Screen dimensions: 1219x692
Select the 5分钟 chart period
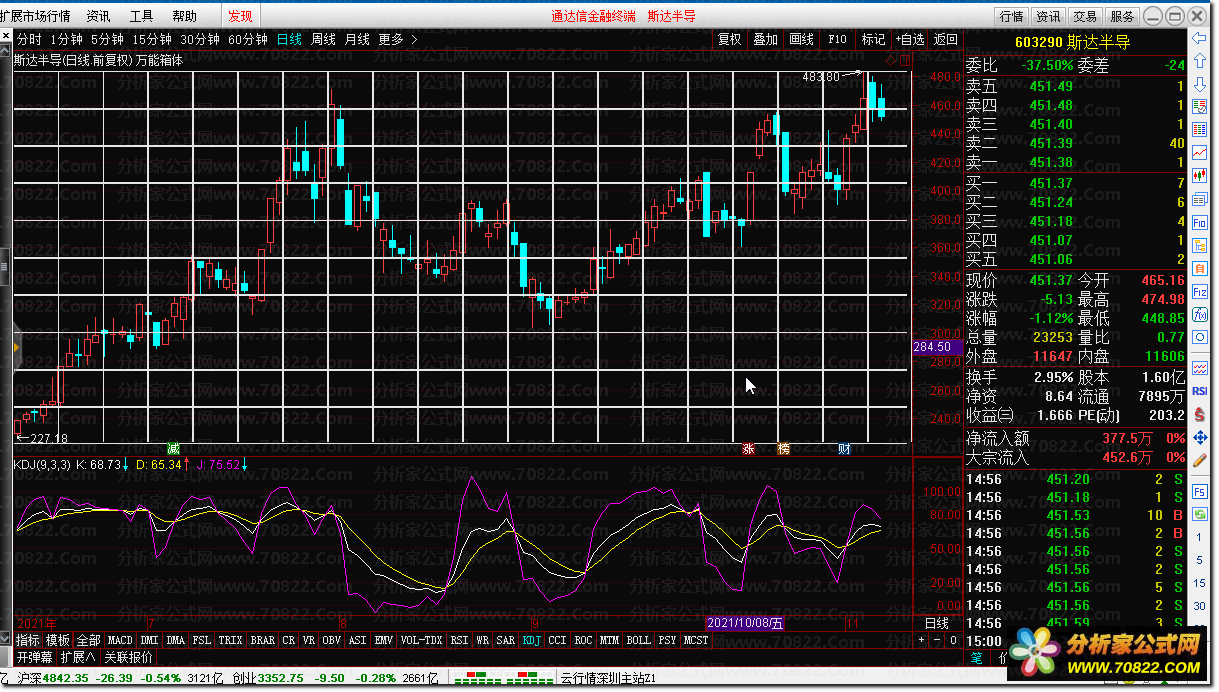coord(107,39)
